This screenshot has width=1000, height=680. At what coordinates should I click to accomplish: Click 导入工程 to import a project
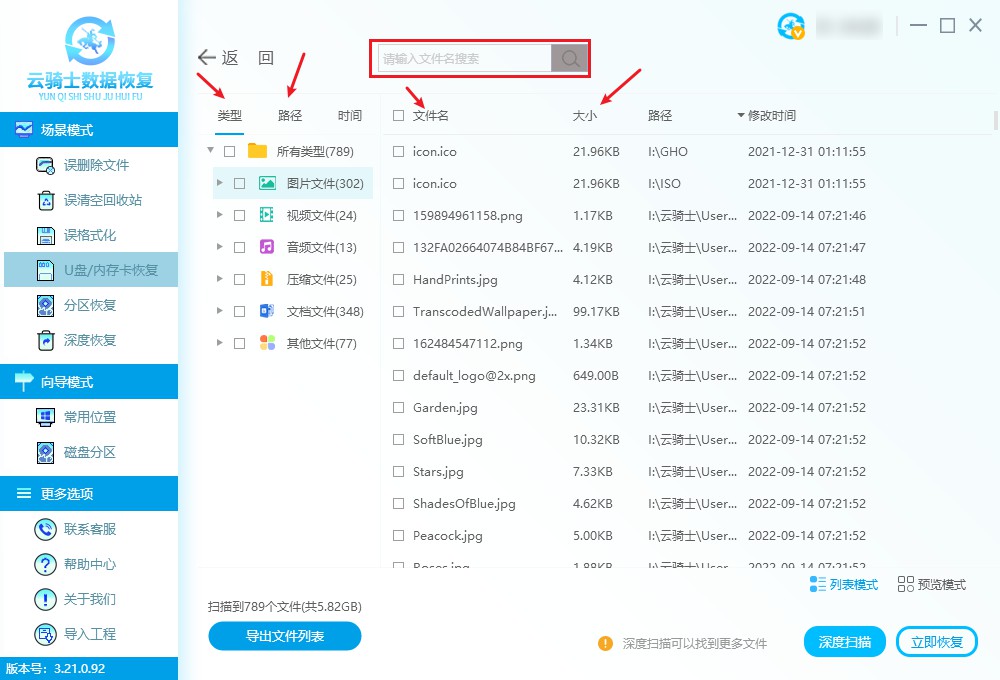click(x=90, y=634)
